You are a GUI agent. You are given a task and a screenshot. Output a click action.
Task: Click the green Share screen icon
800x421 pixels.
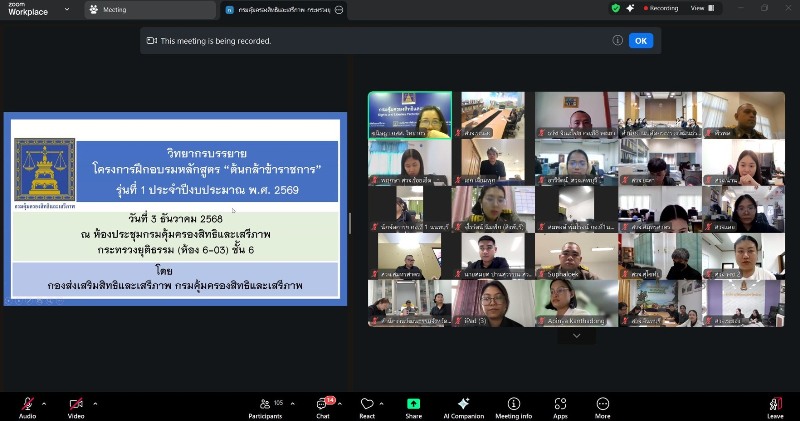tap(413, 404)
